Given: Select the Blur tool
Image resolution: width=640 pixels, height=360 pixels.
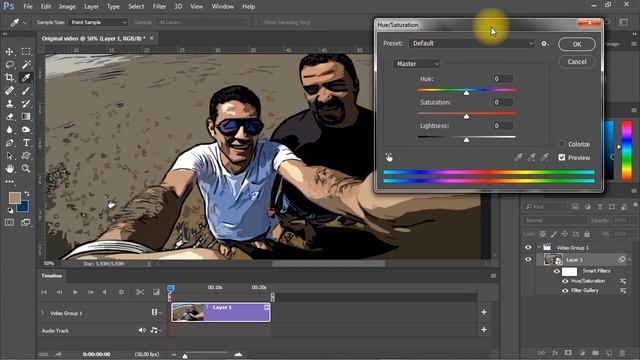Looking at the screenshot, I should tap(9, 130).
